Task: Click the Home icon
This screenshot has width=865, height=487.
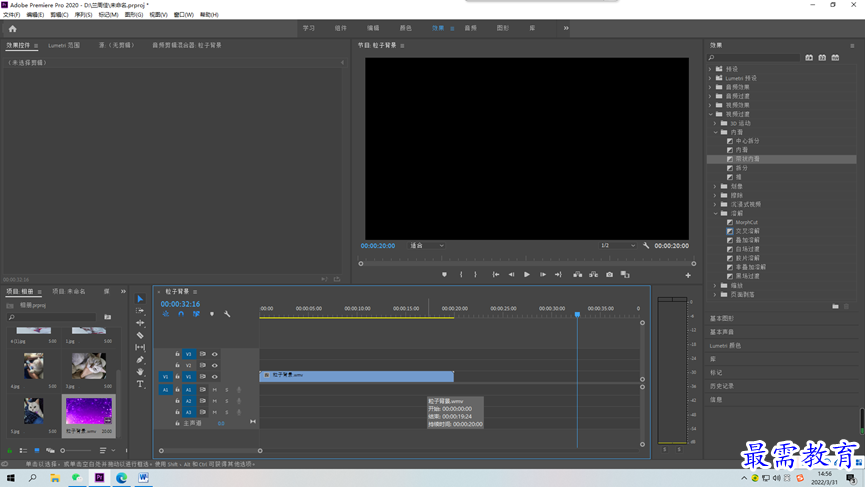Action: pos(13,29)
